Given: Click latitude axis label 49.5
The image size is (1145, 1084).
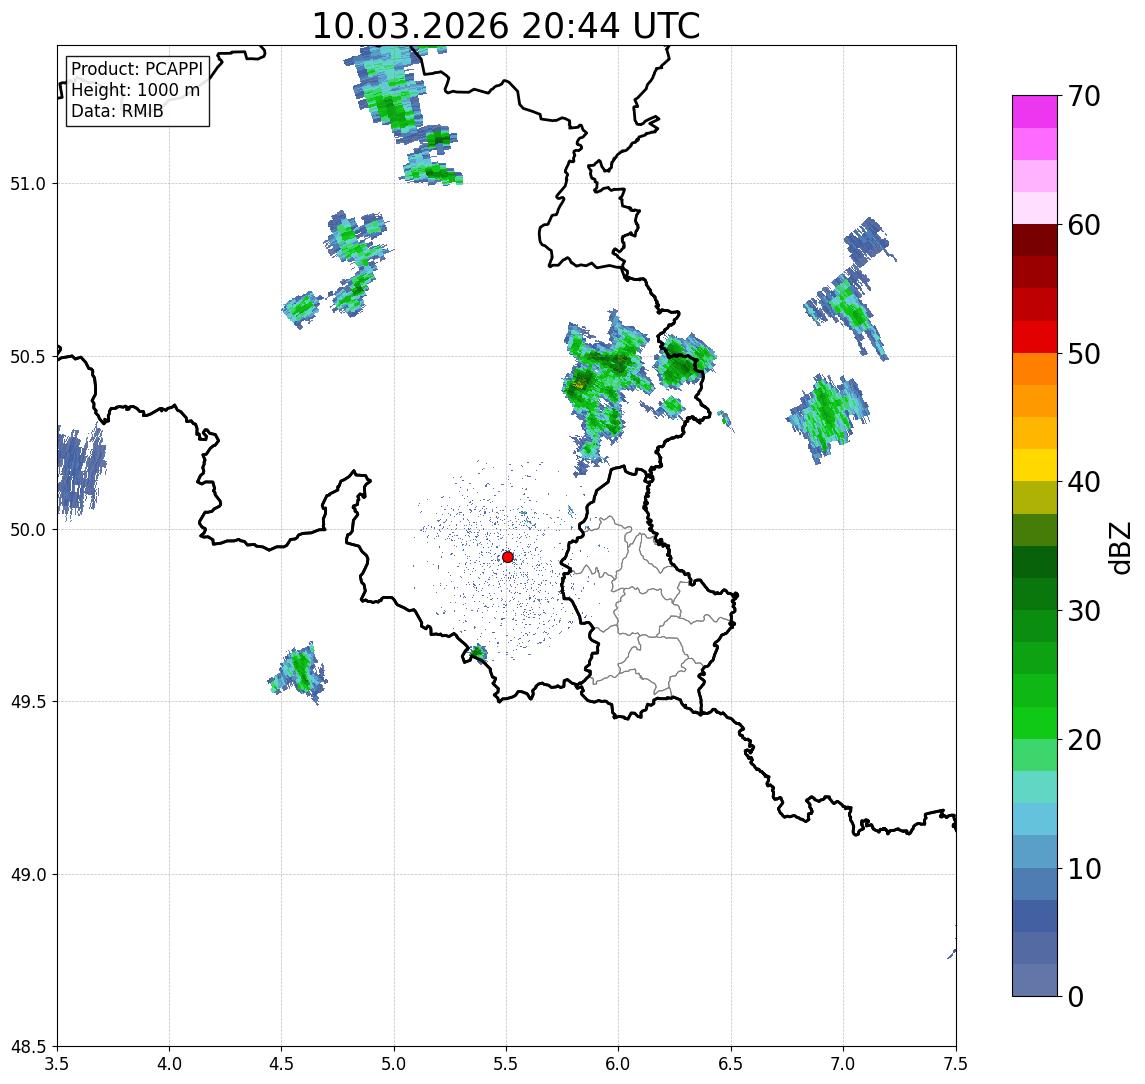Looking at the screenshot, I should [x=27, y=702].
